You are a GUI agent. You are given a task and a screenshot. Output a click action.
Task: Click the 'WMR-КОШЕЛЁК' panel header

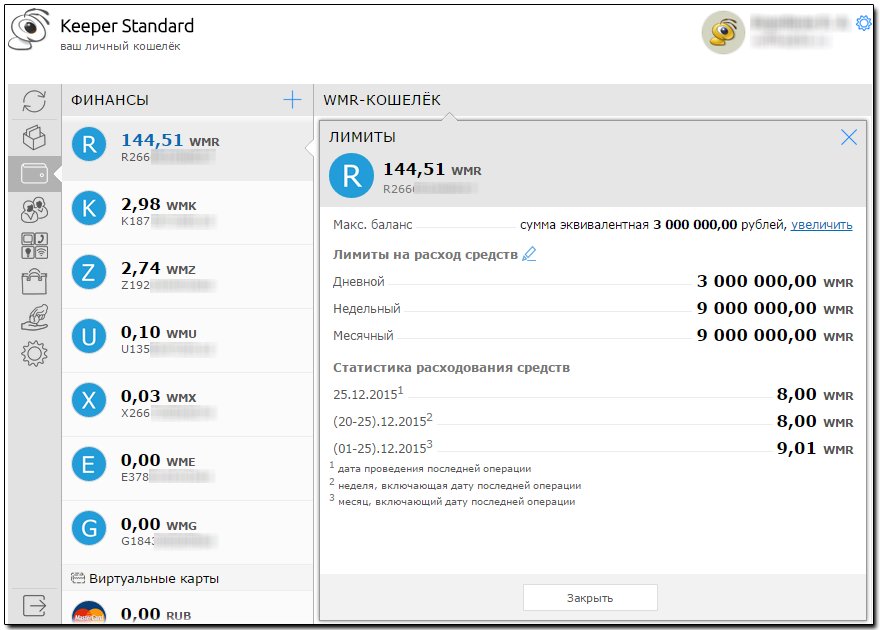382,100
